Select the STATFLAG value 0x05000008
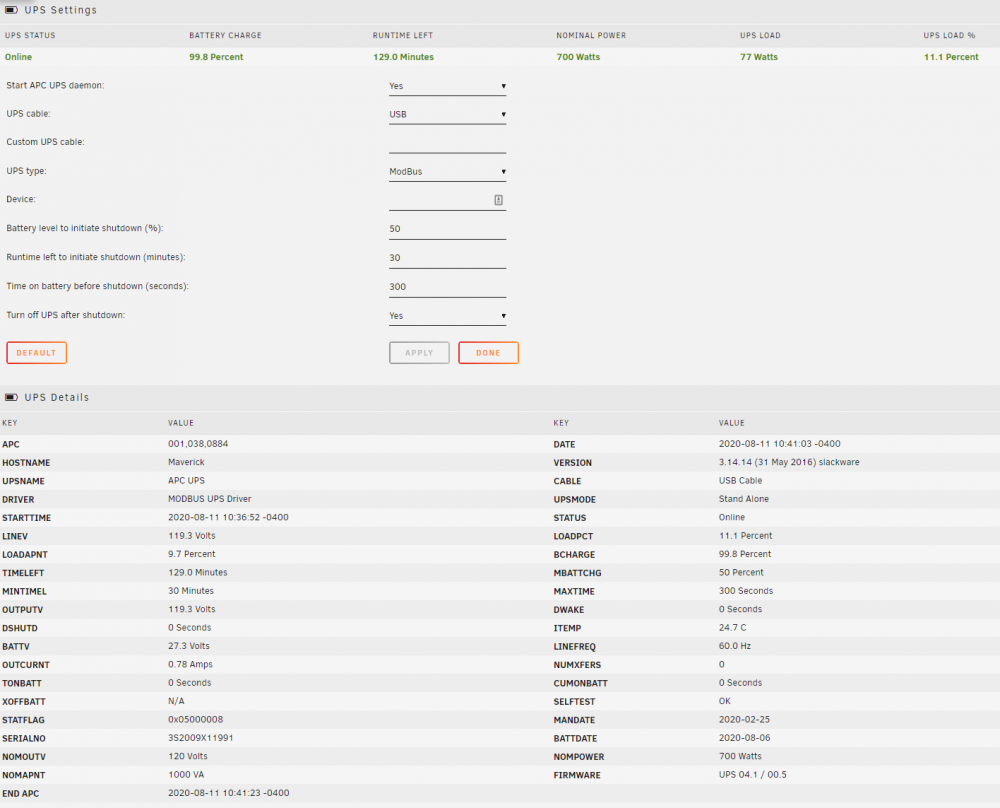Screen dimensions: 1000x808 (x=196, y=719)
